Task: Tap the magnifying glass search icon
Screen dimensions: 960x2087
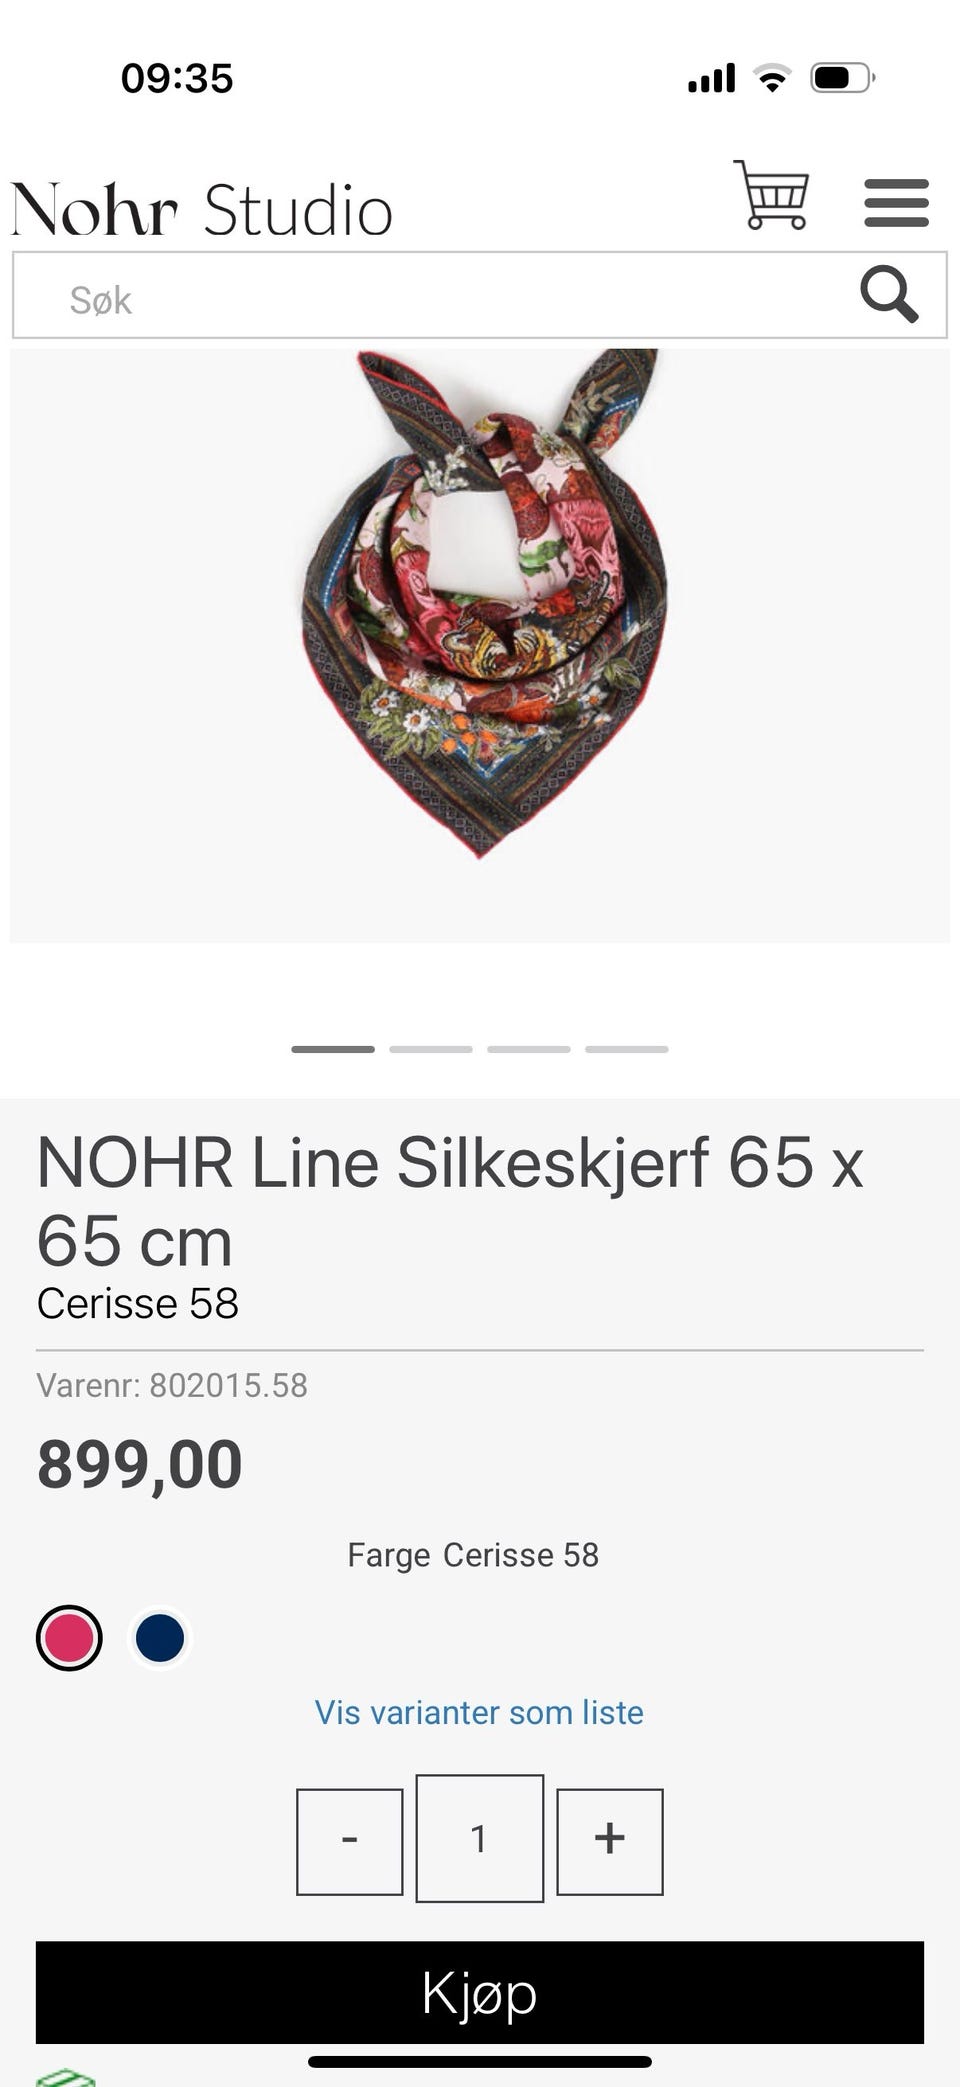Action: (888, 294)
